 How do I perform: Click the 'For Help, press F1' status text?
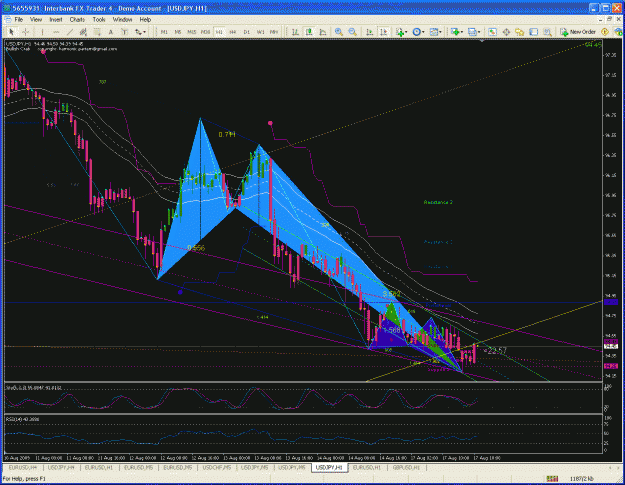[x=24, y=479]
